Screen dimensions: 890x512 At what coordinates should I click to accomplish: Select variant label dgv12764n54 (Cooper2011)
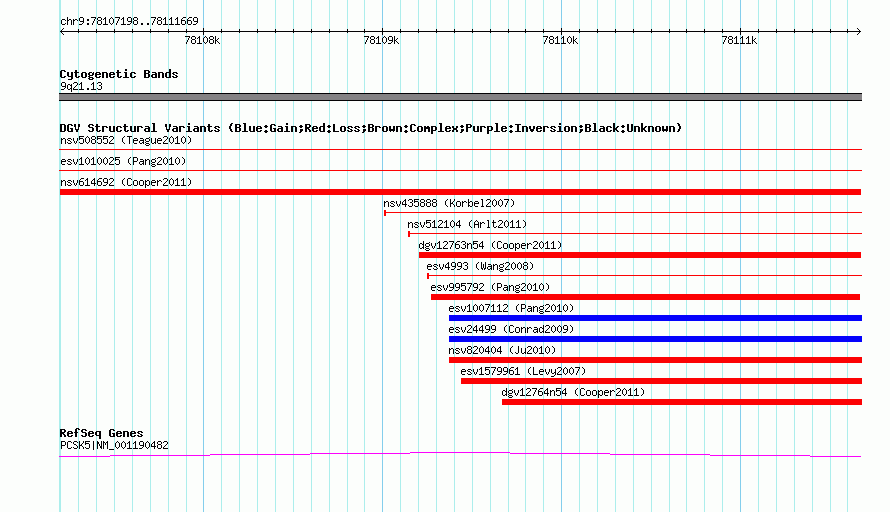[x=573, y=392]
